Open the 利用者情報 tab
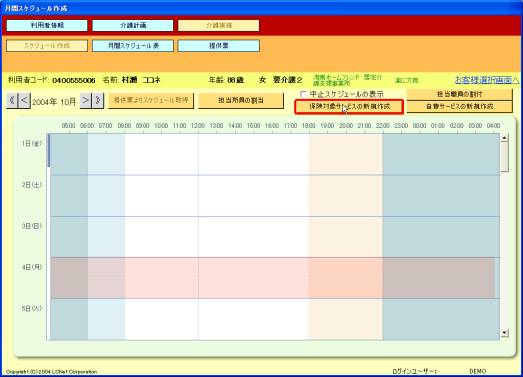Image resolution: width=523 pixels, height=377 pixels. tap(47, 25)
